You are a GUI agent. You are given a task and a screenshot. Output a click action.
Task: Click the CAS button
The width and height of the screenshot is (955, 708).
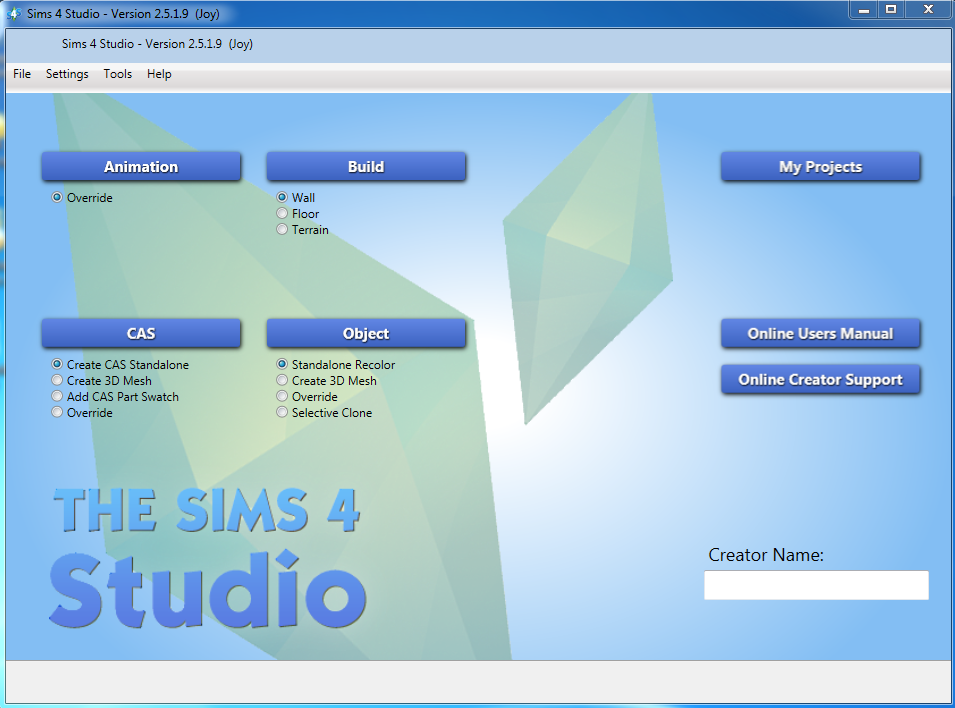point(141,333)
